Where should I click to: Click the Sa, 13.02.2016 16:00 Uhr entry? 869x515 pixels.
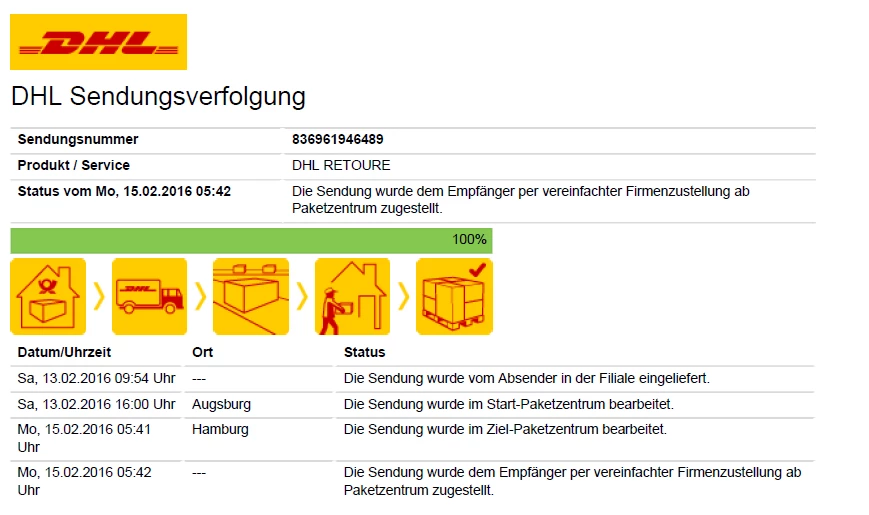(96, 404)
